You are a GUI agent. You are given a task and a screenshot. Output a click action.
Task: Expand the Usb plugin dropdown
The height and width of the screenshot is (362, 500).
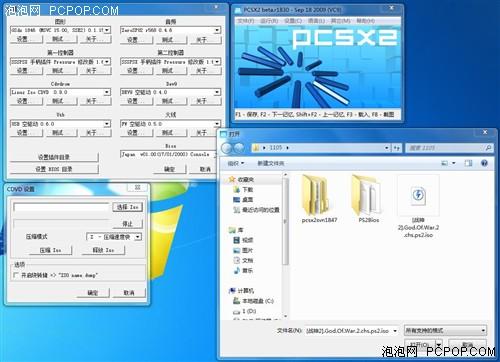(x=107, y=124)
